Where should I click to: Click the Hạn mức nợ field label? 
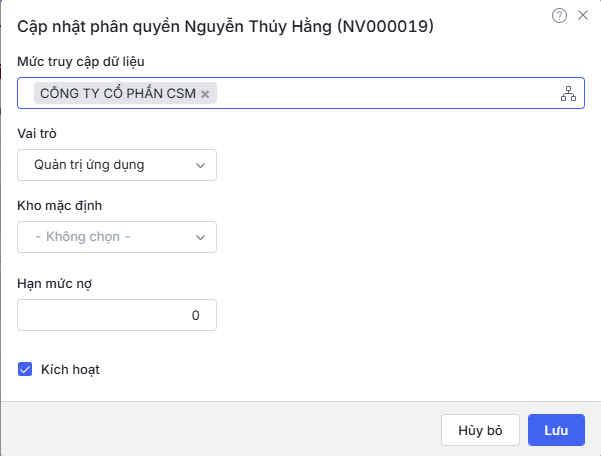point(56,283)
